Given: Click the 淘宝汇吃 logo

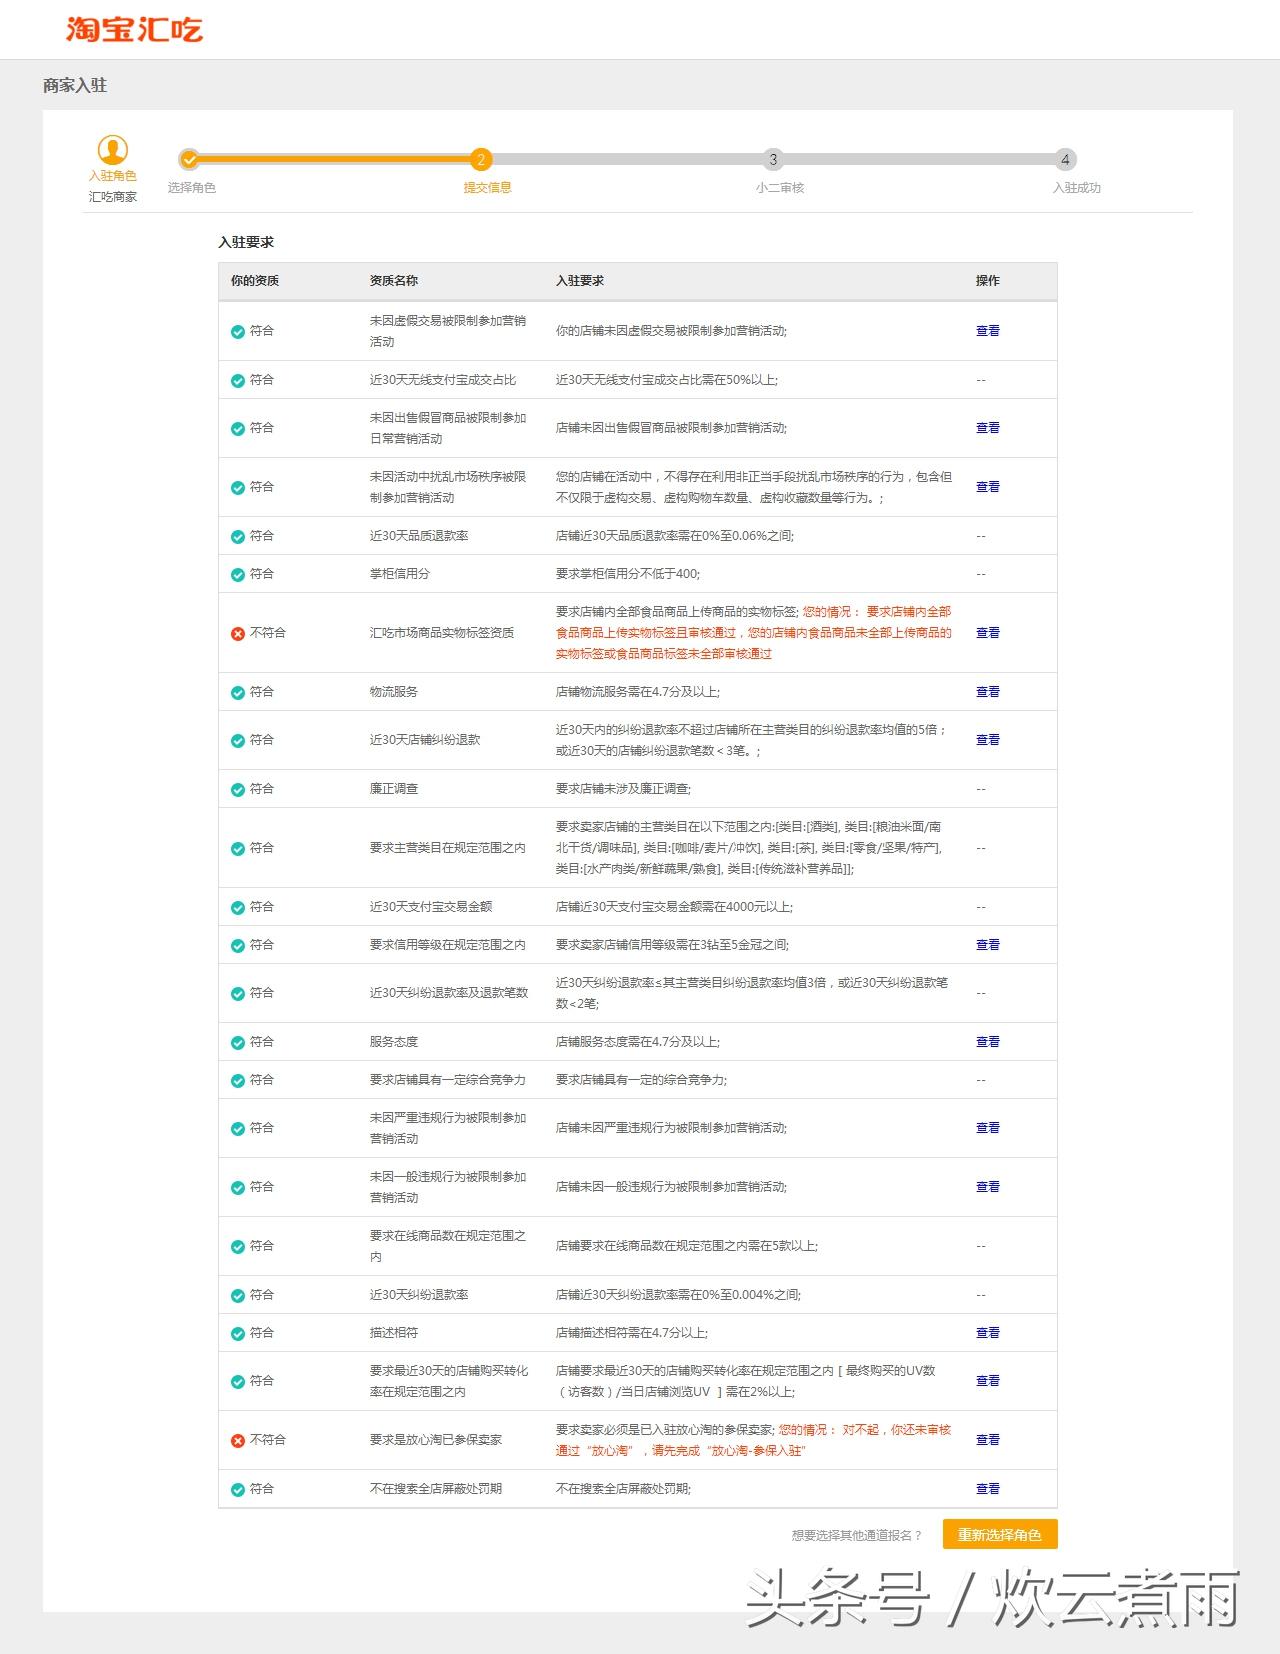Looking at the screenshot, I should 134,29.
